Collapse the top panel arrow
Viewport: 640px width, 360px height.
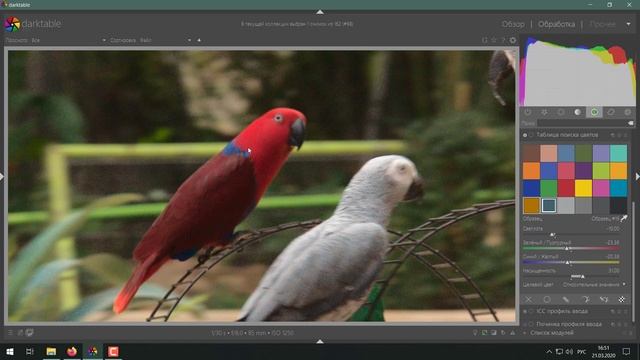[x=320, y=12]
